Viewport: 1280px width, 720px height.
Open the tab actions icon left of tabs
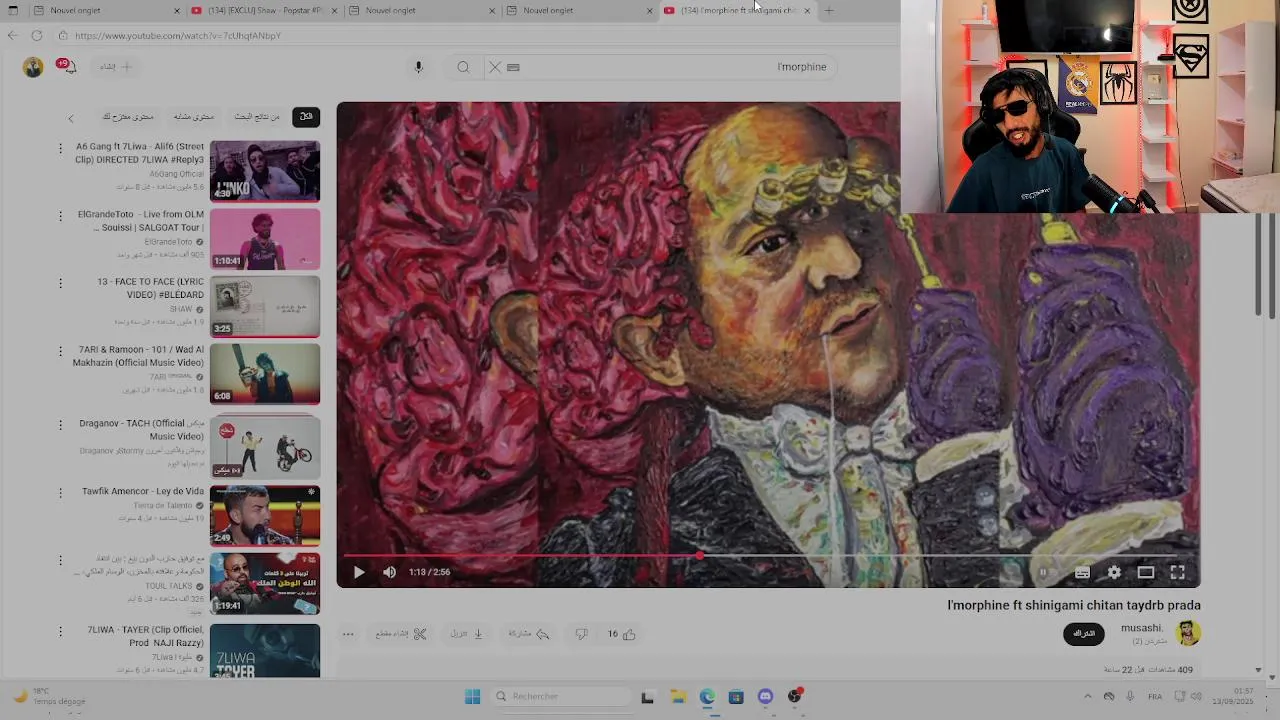point(11,11)
